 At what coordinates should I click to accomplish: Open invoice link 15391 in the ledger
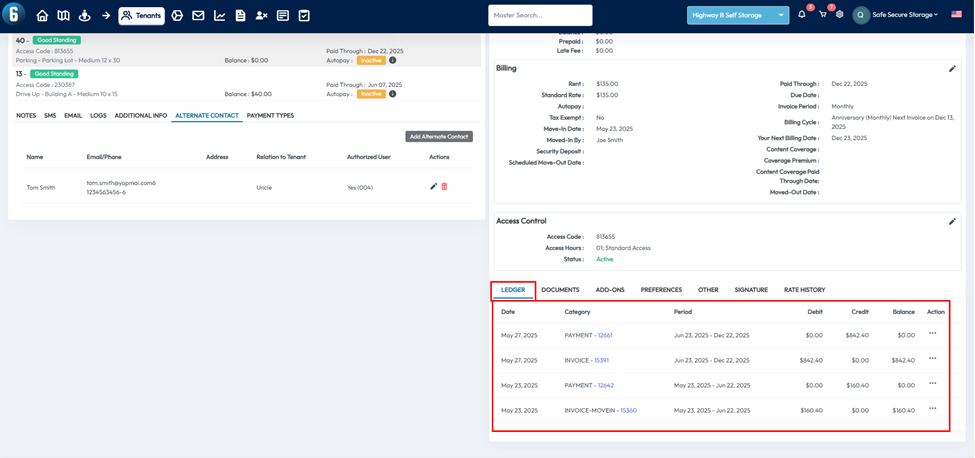click(x=601, y=360)
